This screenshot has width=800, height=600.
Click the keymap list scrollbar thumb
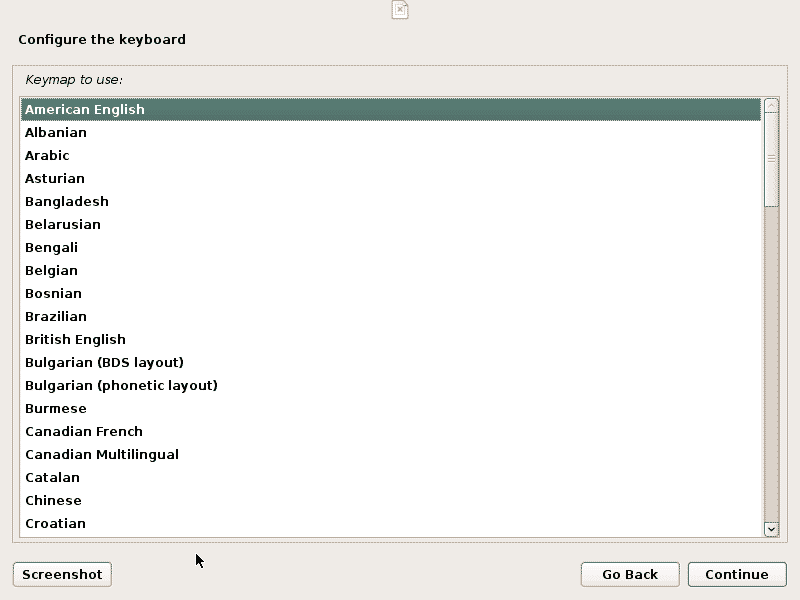771,158
